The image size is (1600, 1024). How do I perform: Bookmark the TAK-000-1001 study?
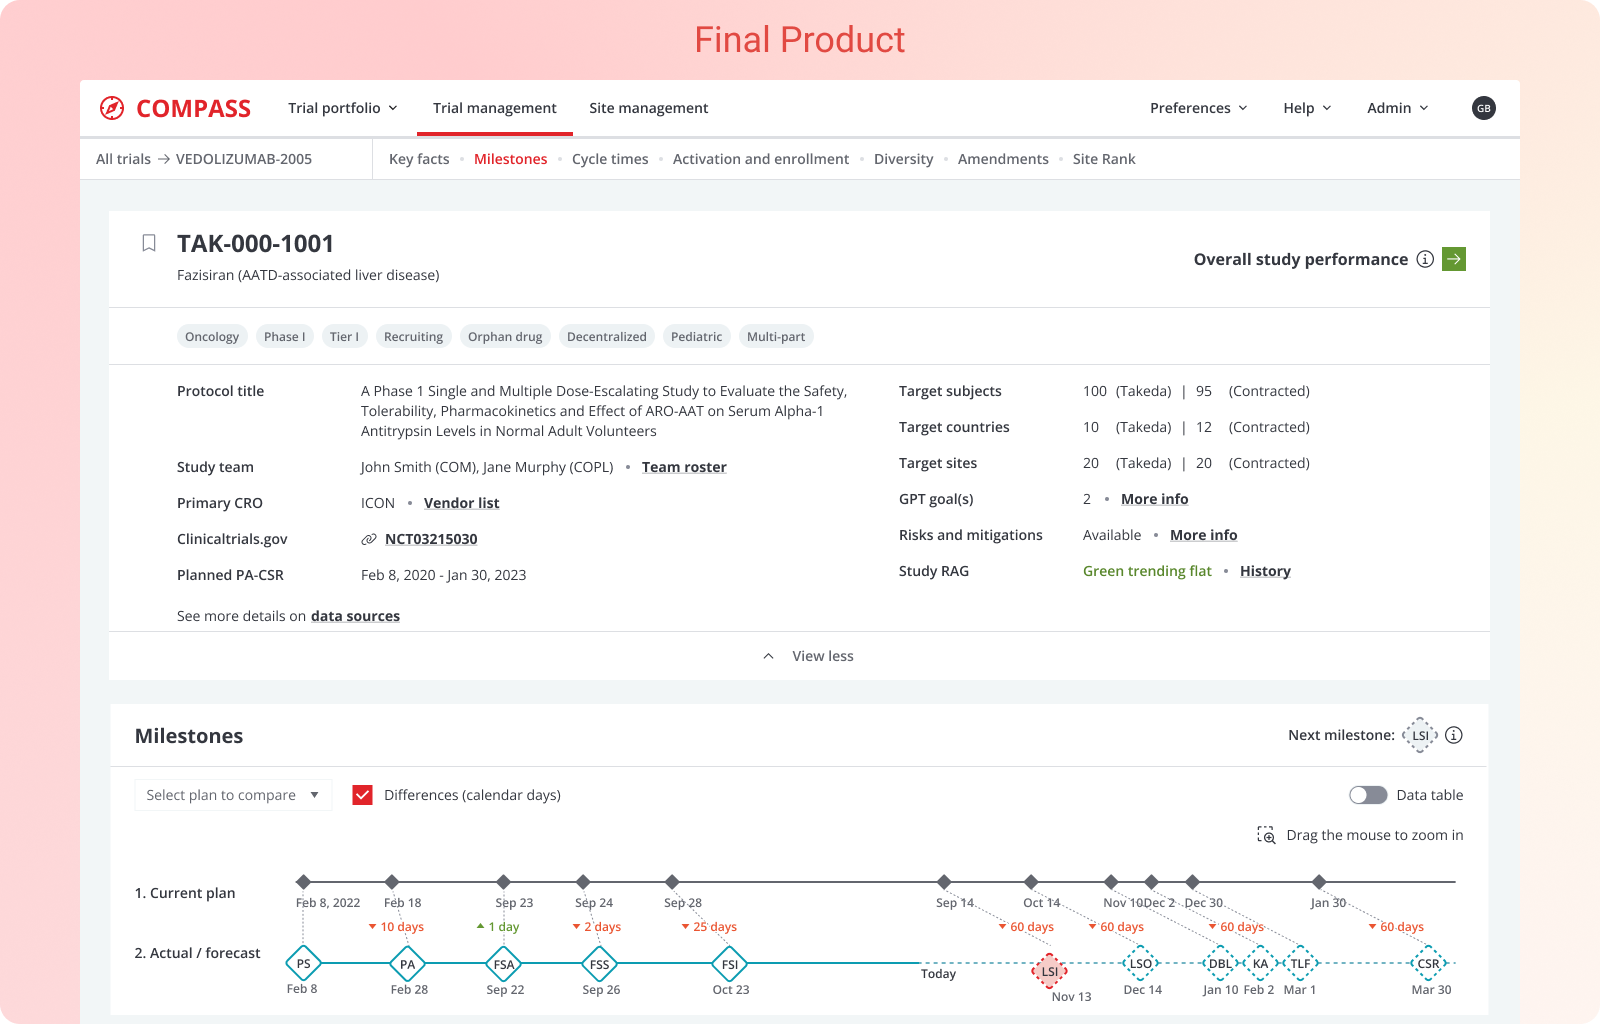pos(148,243)
